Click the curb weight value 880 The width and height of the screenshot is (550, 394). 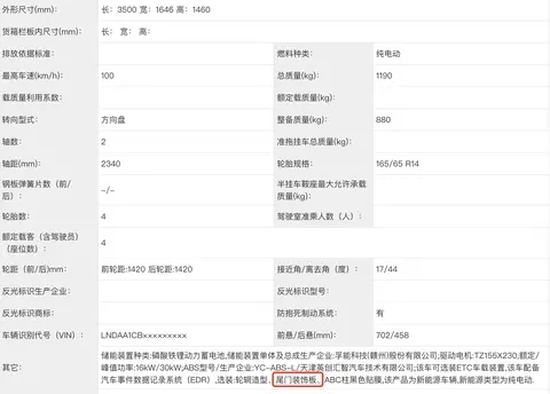tap(383, 120)
